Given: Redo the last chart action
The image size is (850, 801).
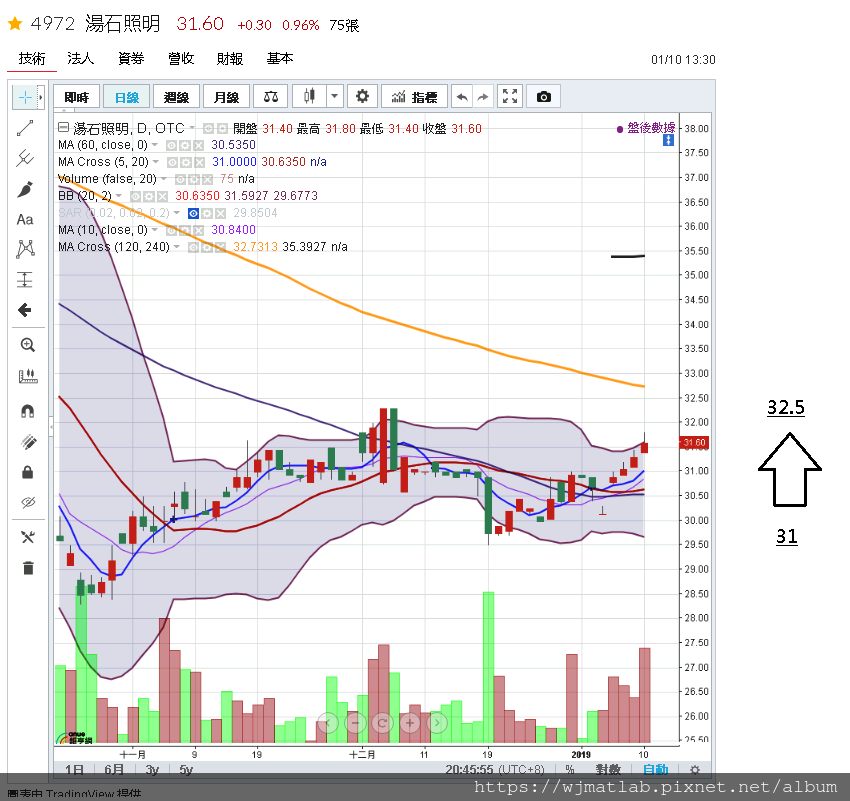Looking at the screenshot, I should (482, 97).
